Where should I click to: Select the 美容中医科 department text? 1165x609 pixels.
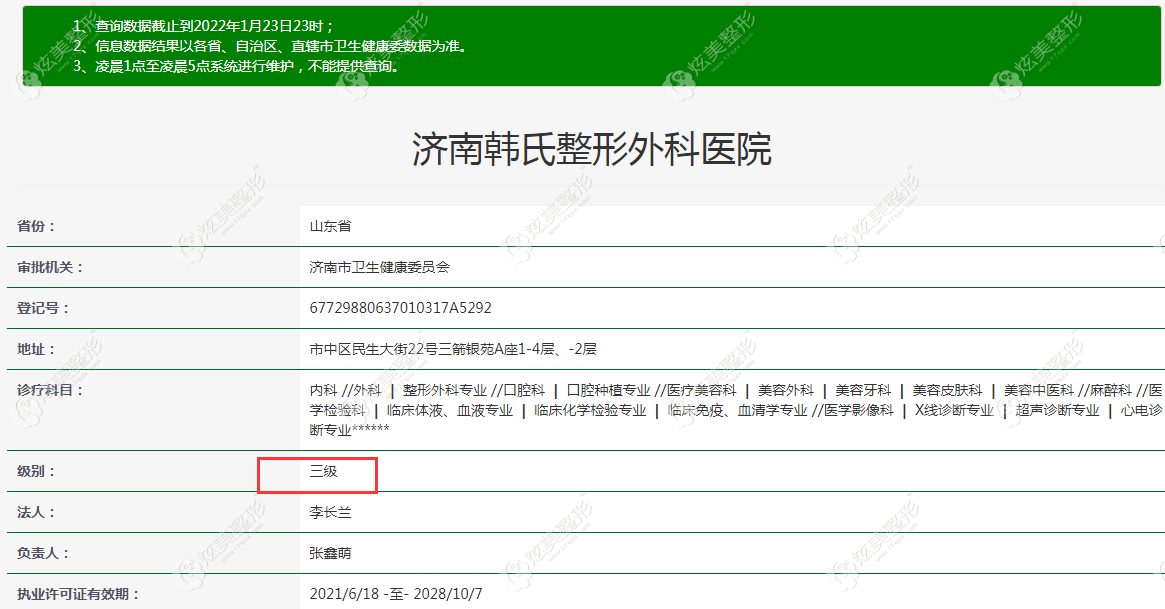click(1039, 390)
